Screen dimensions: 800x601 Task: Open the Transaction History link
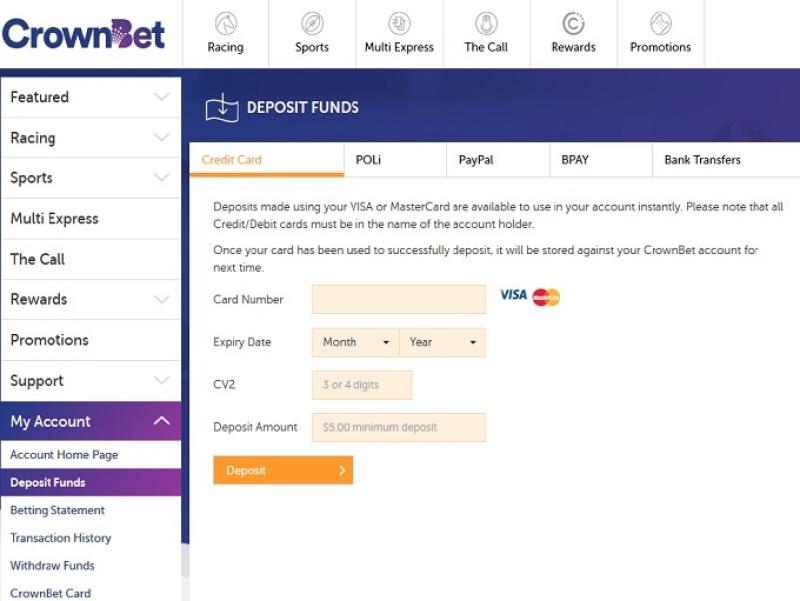(61, 538)
